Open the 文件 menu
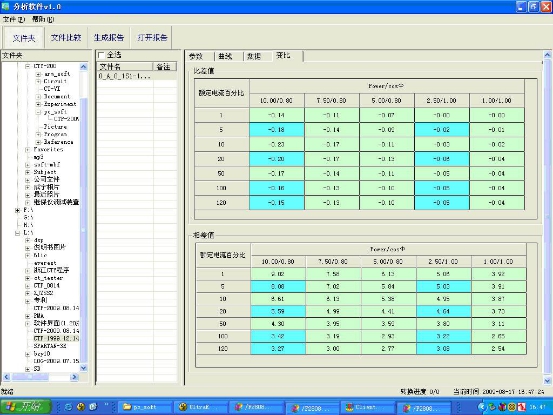This screenshot has width=553, height=415. (14, 19)
